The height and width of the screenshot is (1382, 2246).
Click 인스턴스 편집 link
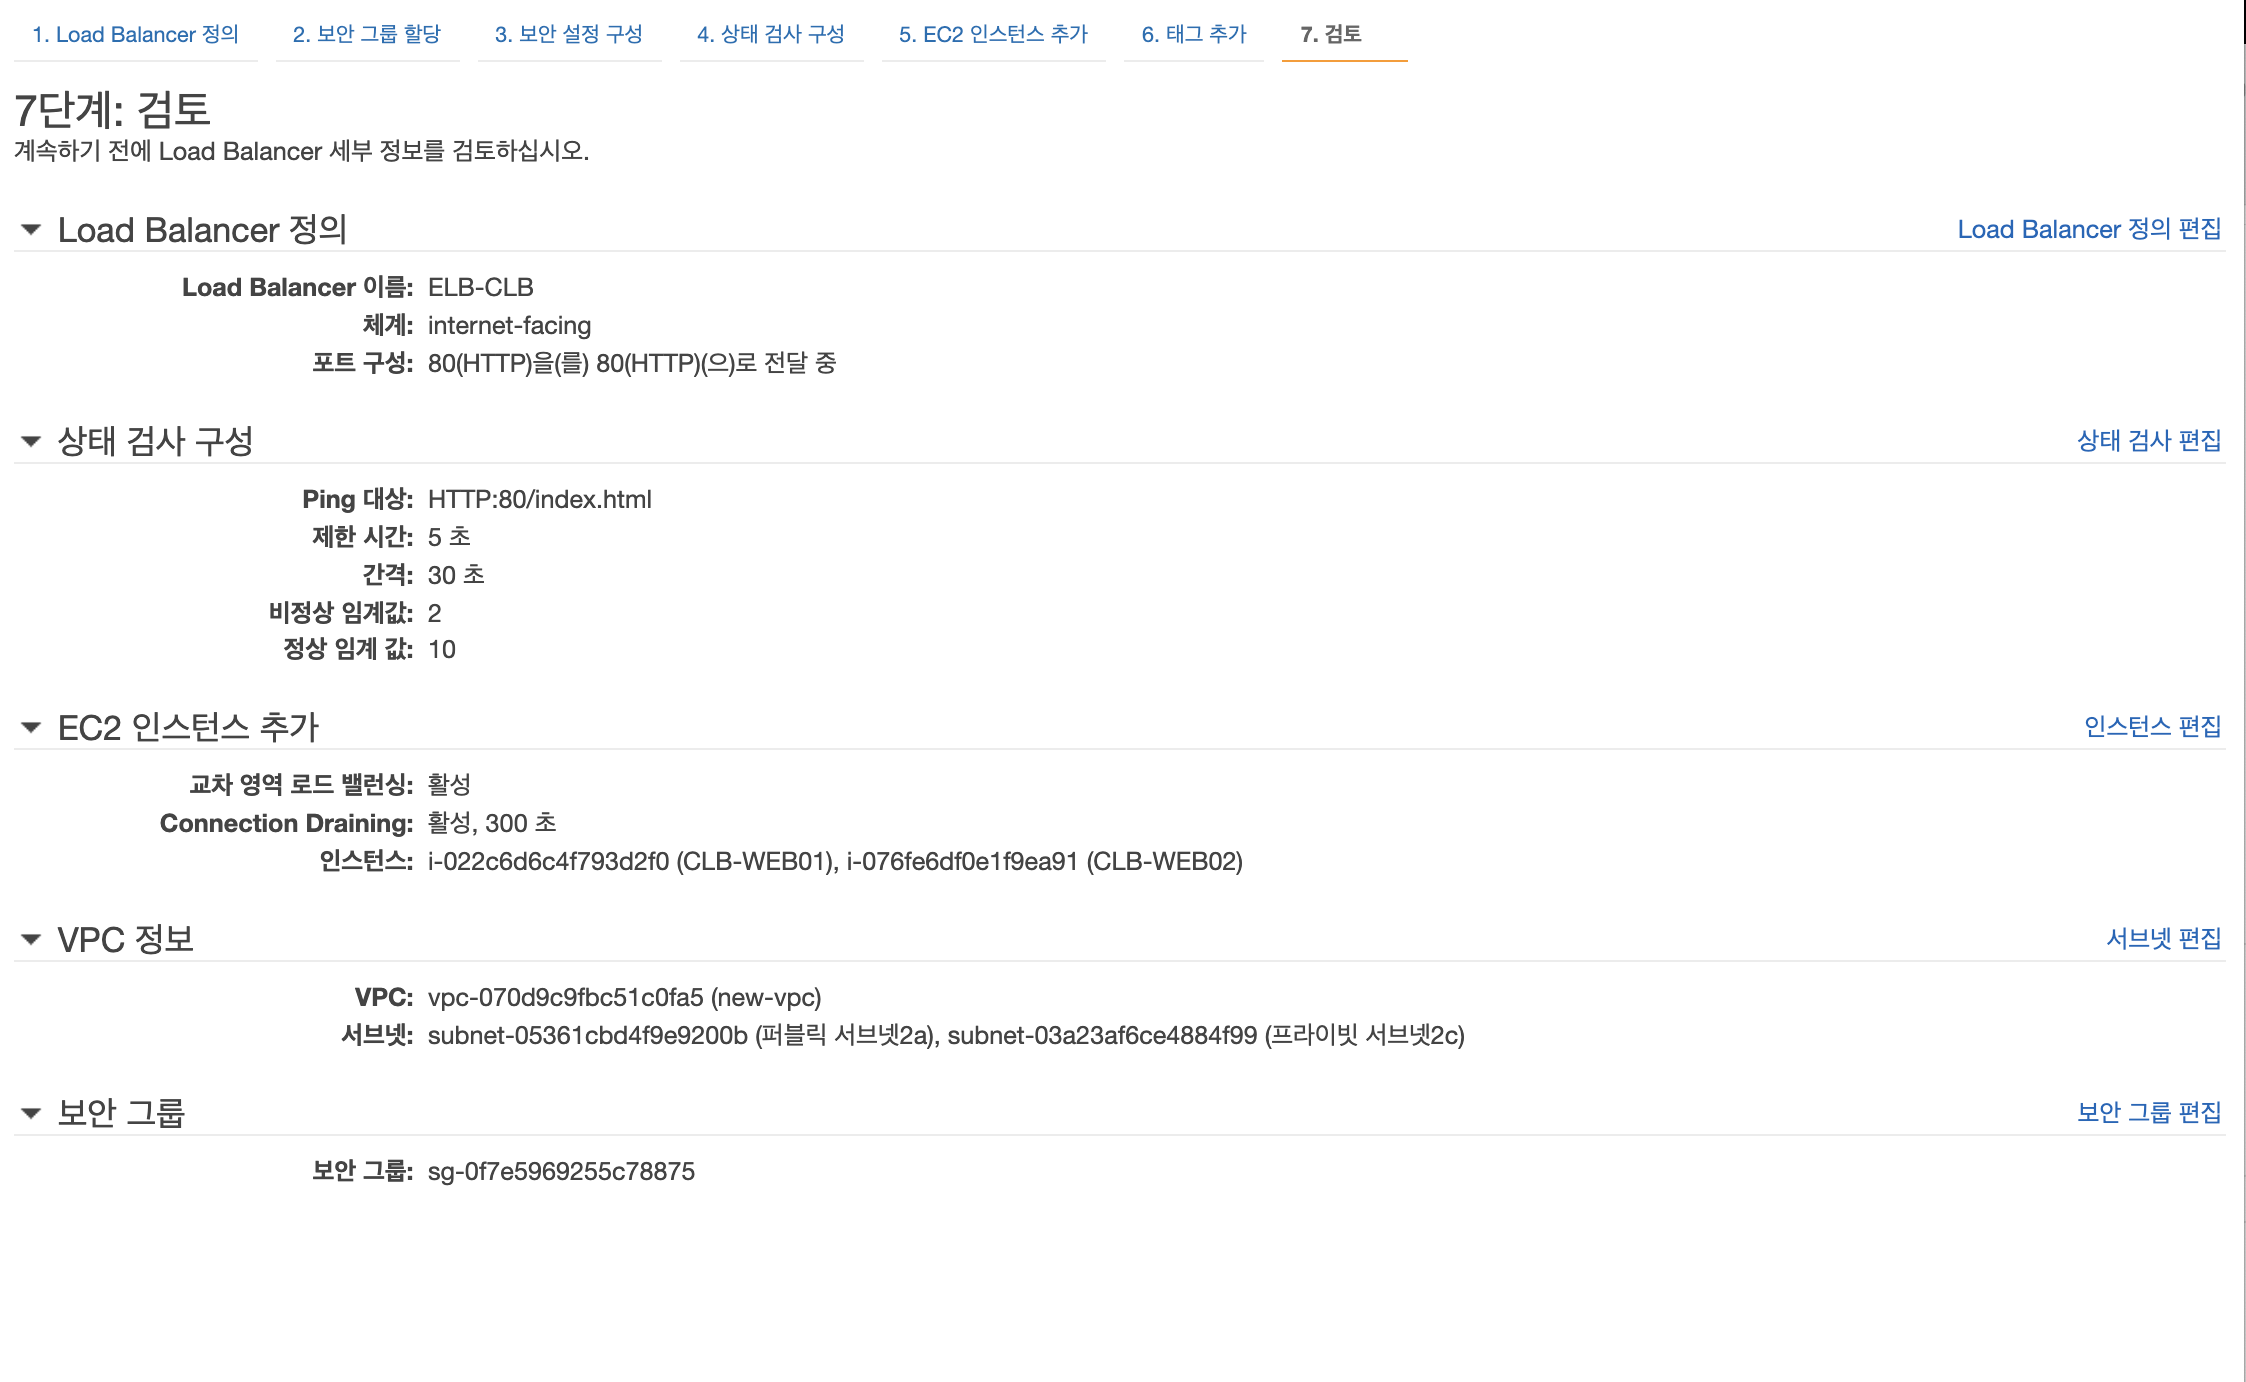(x=2151, y=726)
